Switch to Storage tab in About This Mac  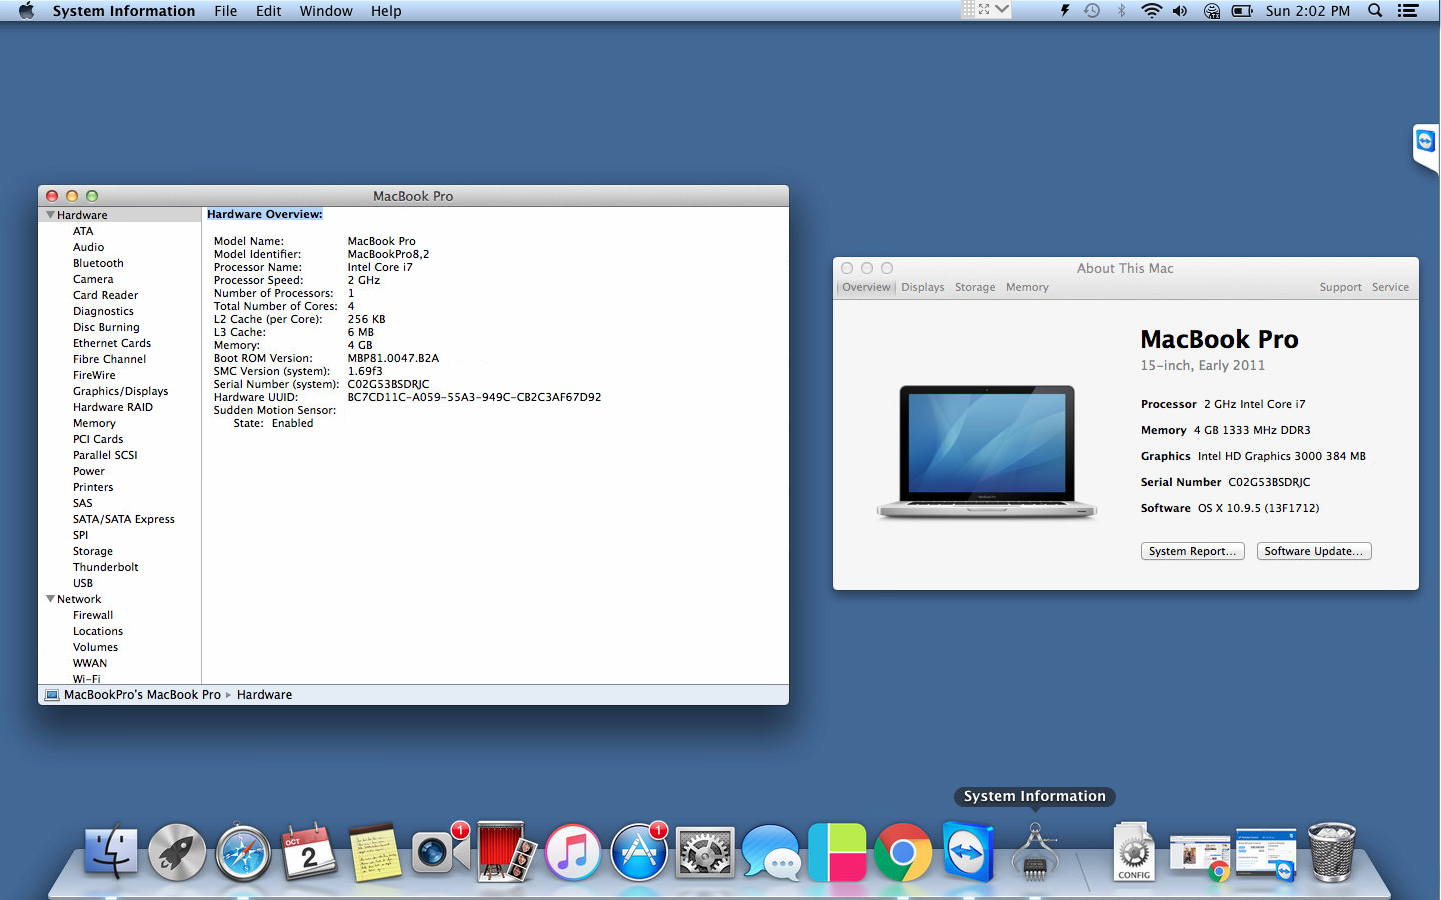[x=975, y=287]
